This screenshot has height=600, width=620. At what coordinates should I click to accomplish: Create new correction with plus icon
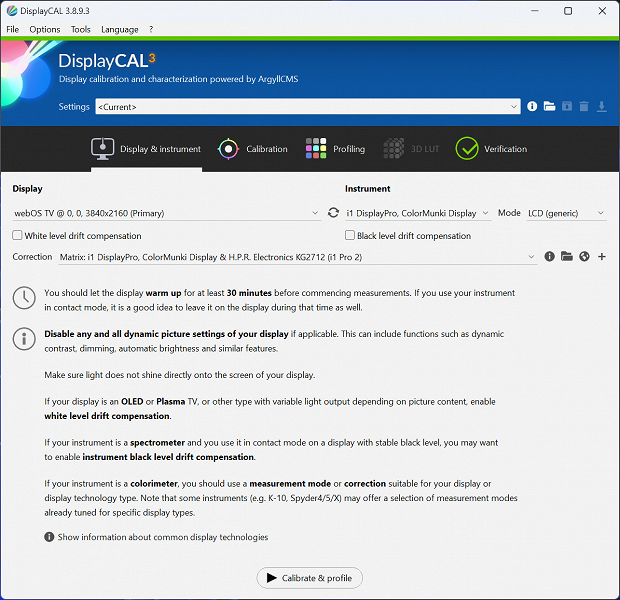coord(601,256)
